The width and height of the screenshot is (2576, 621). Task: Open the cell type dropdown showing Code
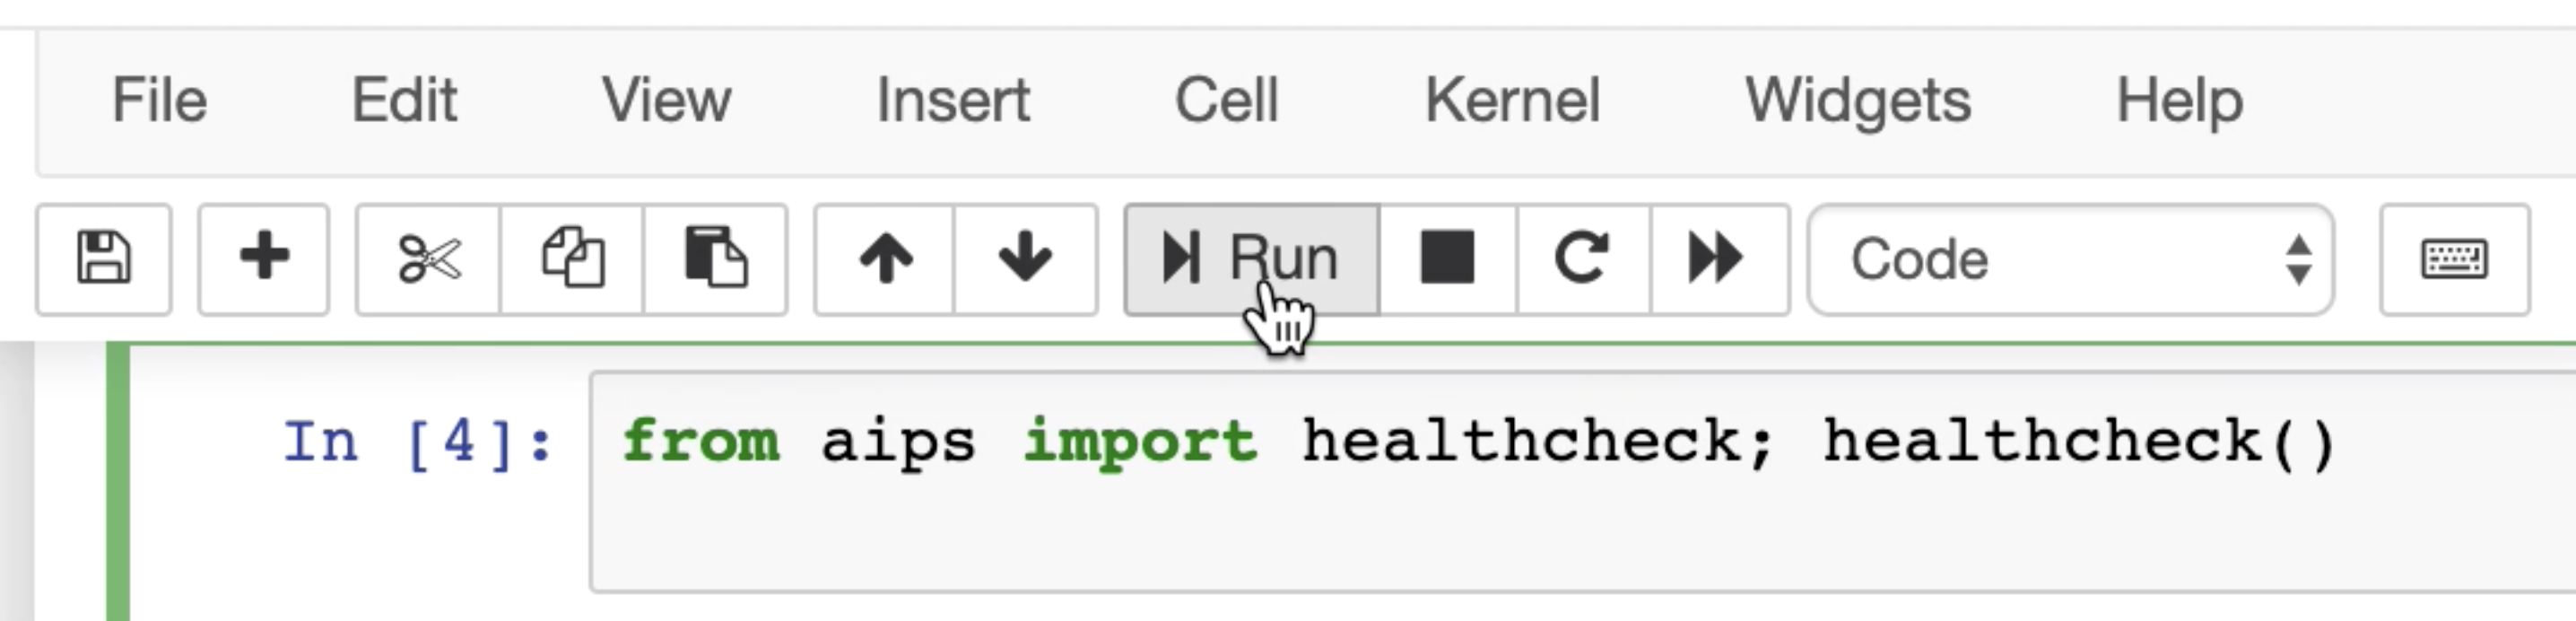pos(2068,258)
